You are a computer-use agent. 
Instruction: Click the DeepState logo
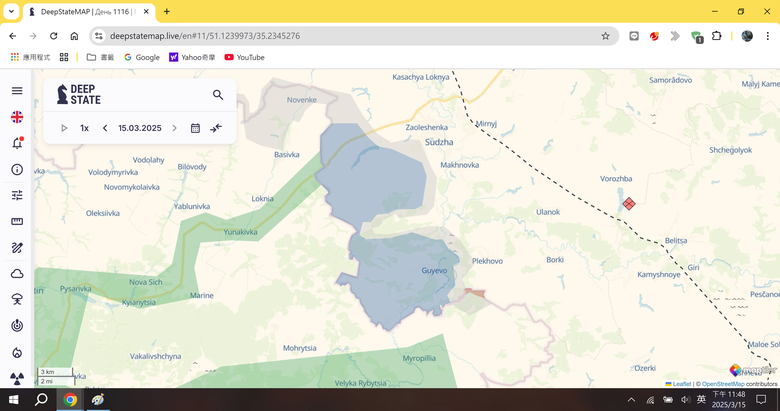(x=79, y=95)
